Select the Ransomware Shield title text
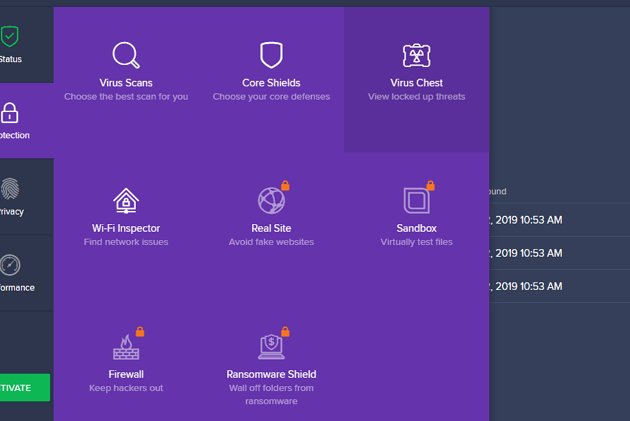The width and height of the screenshot is (630, 421). [271, 374]
